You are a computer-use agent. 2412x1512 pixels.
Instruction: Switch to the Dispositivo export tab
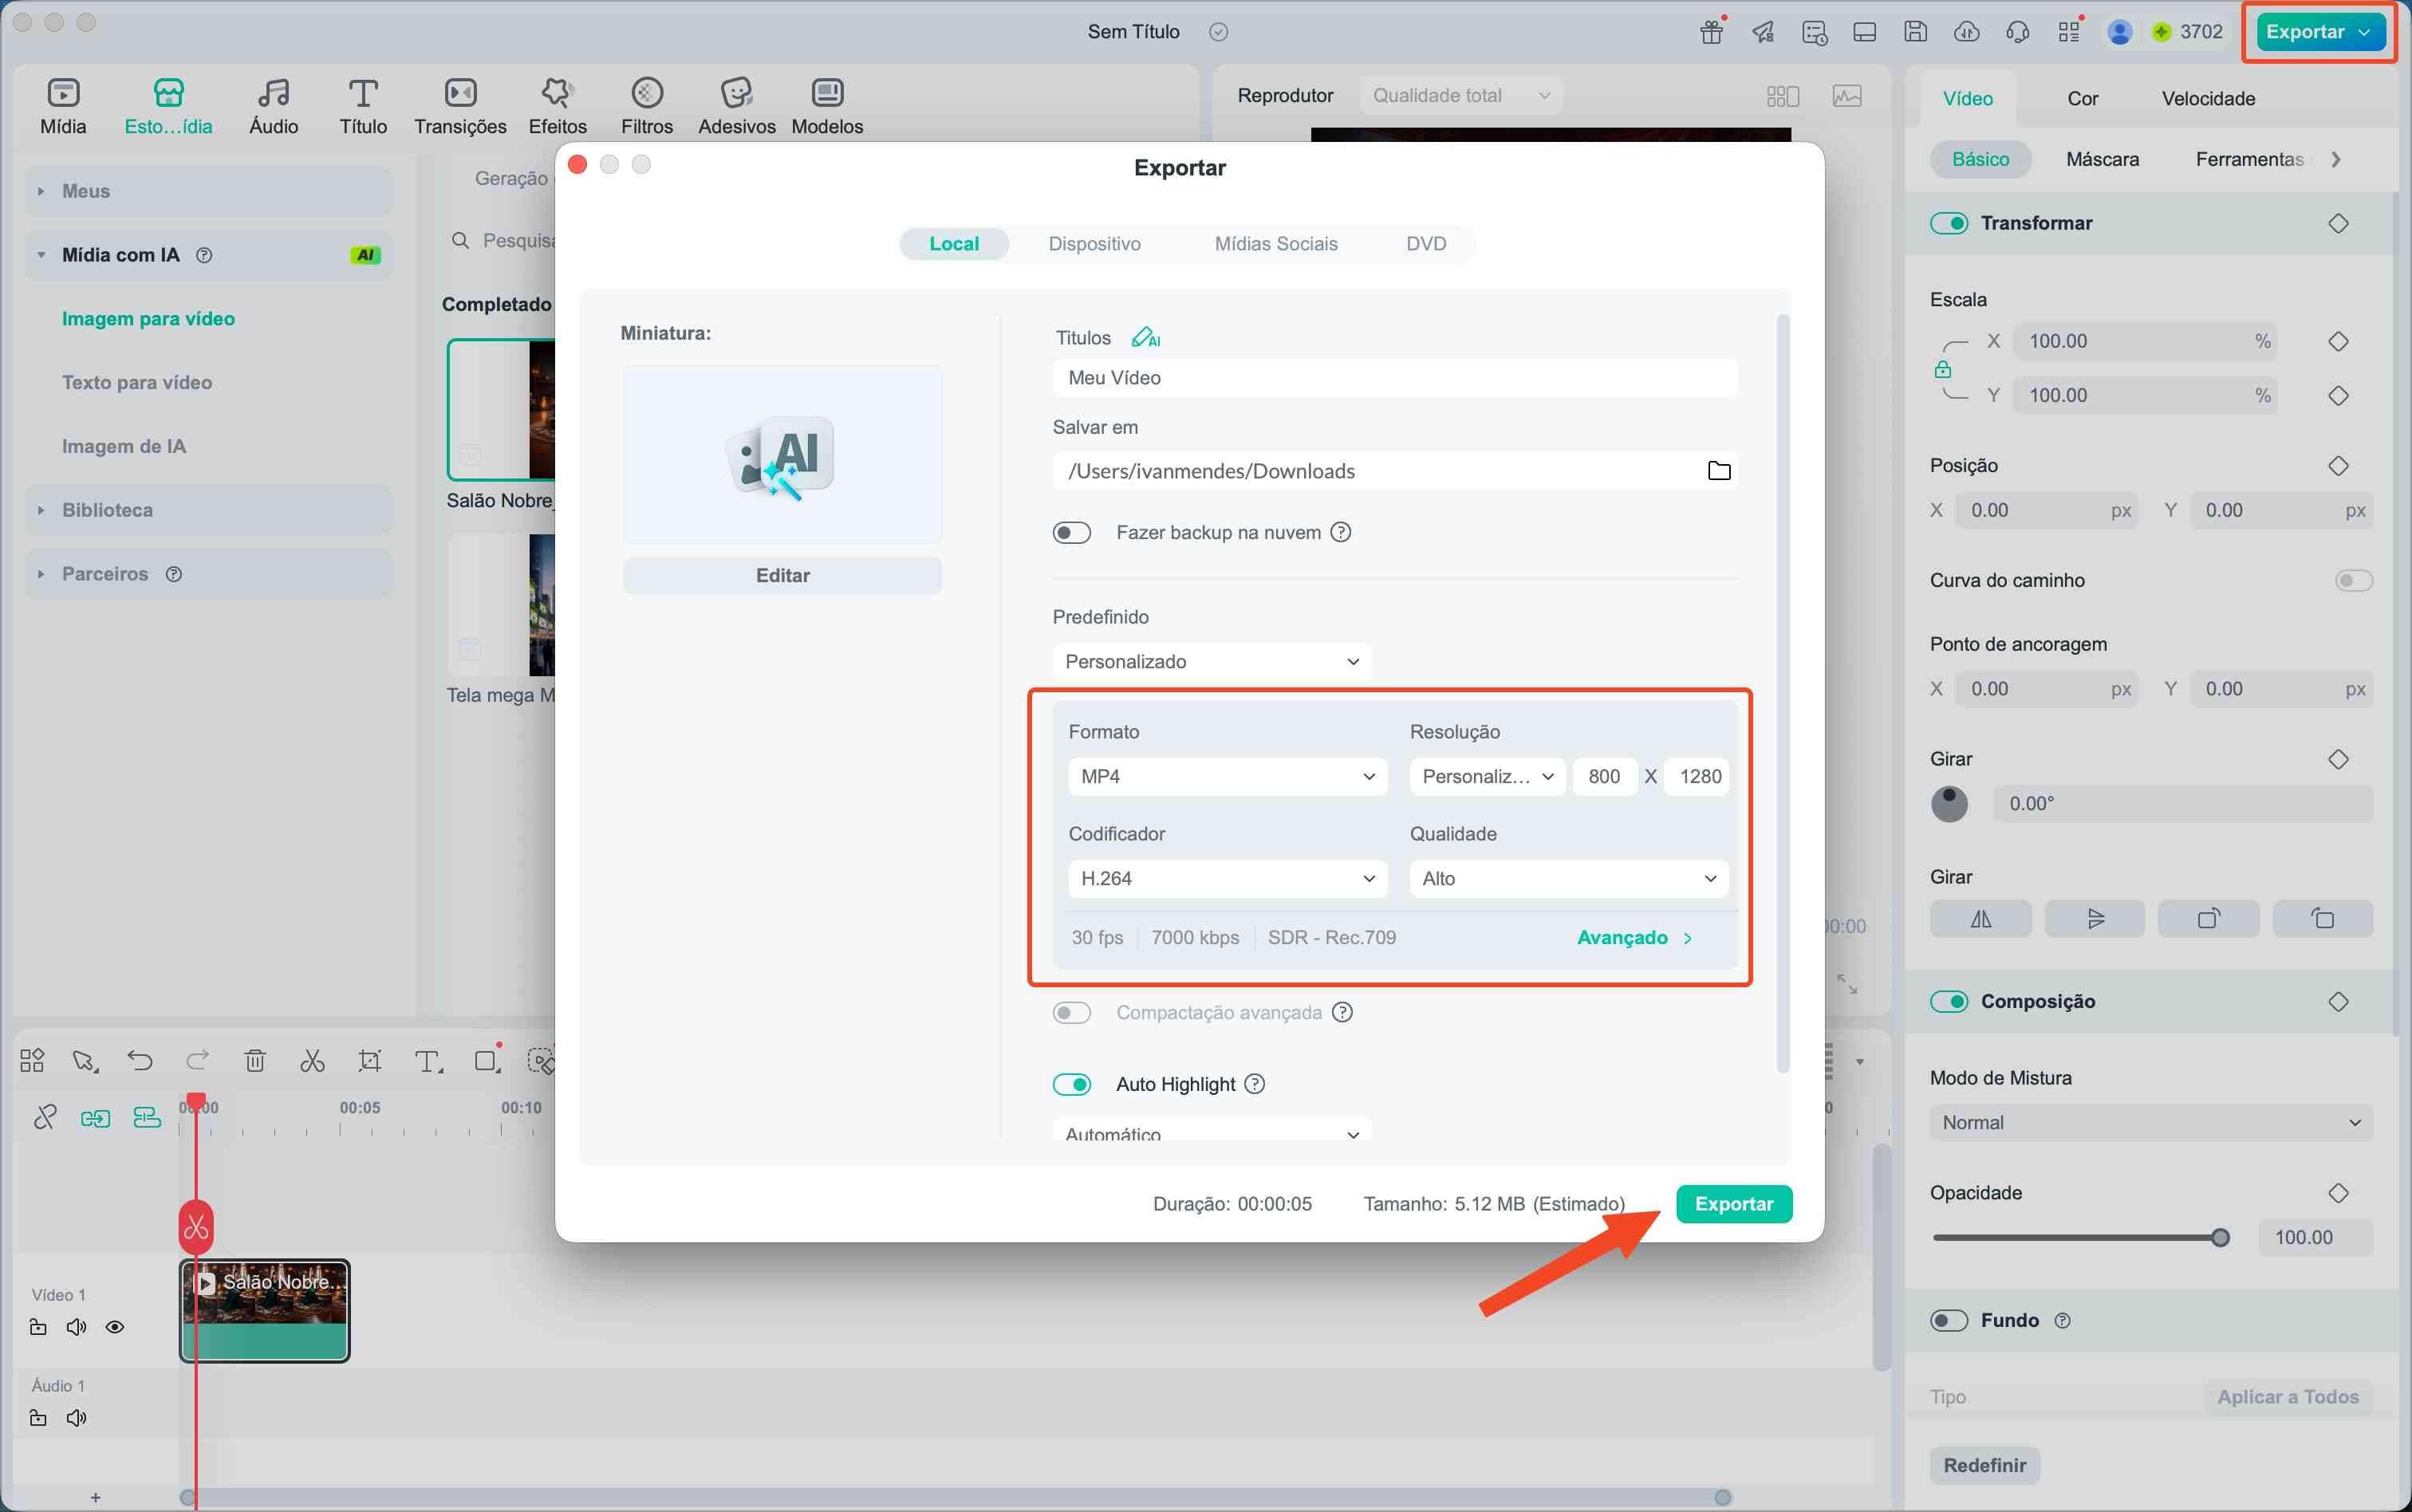pos(1094,244)
